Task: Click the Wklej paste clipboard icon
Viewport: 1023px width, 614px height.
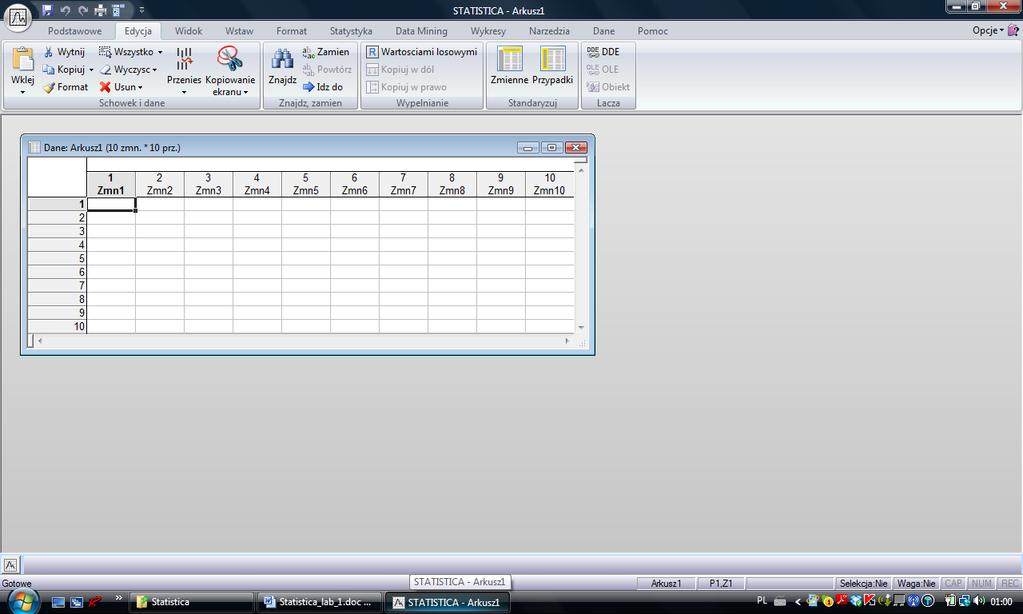Action: click(x=23, y=59)
